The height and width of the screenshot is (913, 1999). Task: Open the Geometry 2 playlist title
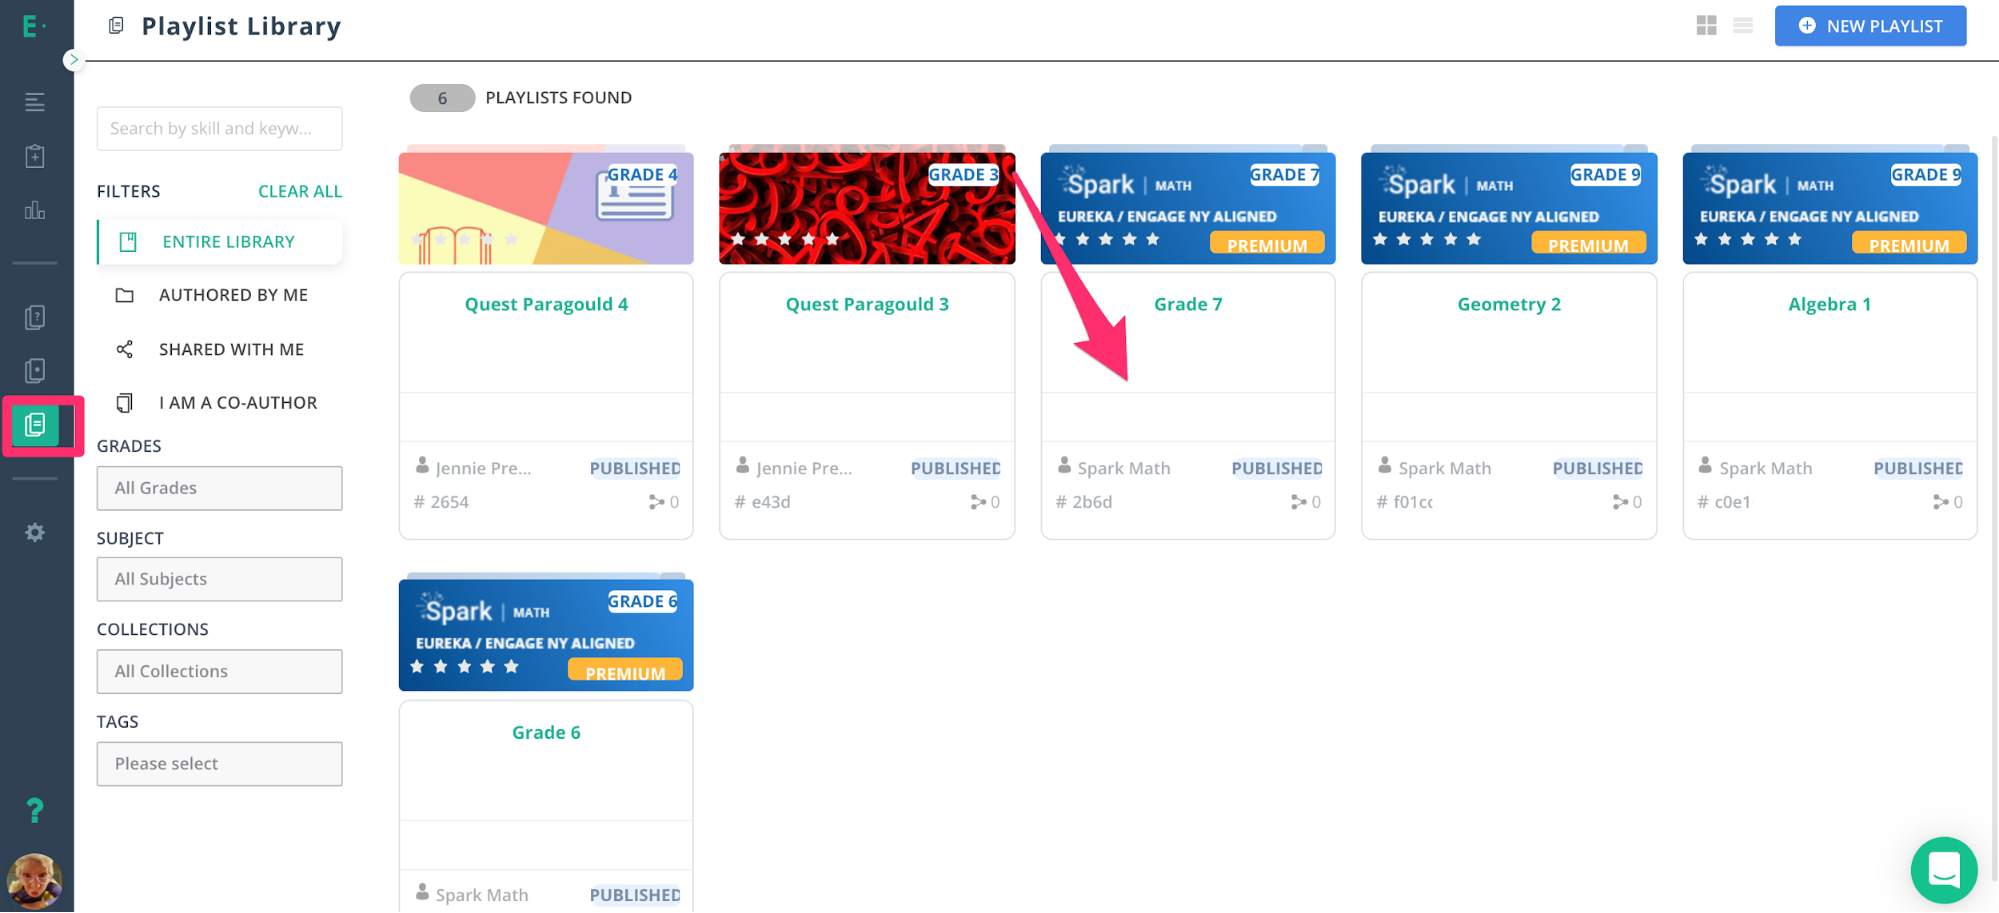click(x=1509, y=304)
